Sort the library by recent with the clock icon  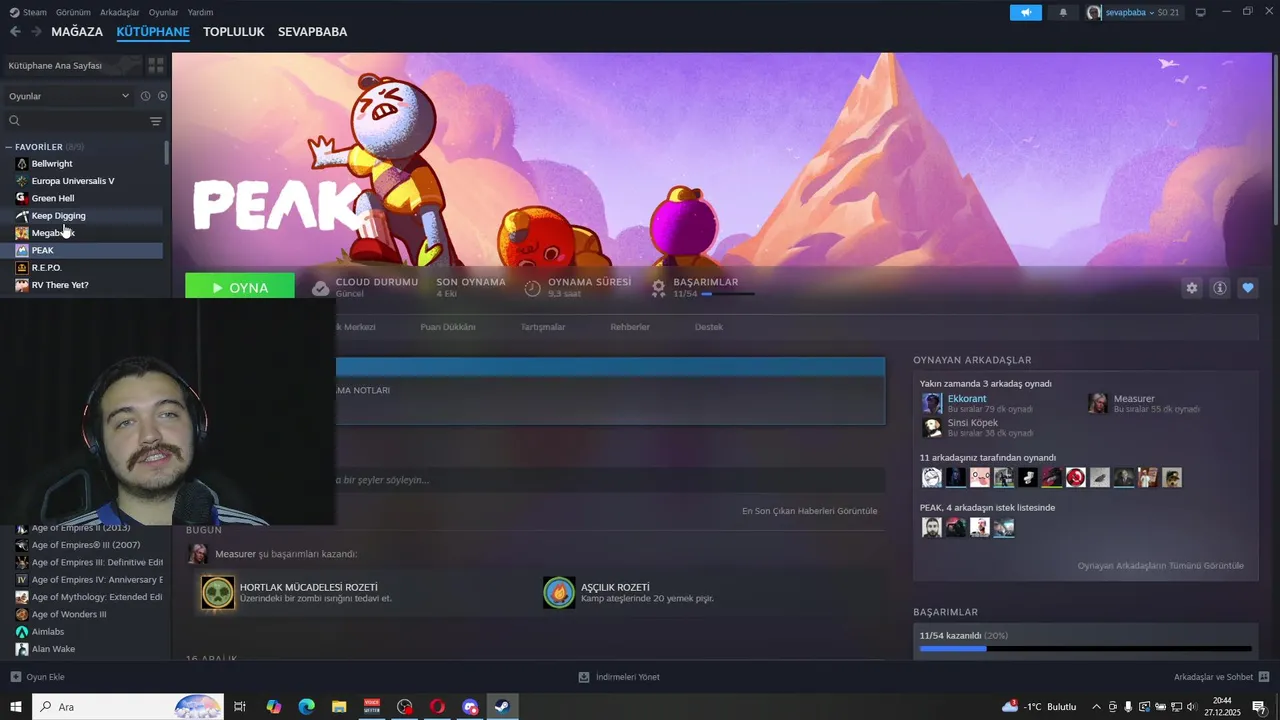(x=145, y=96)
